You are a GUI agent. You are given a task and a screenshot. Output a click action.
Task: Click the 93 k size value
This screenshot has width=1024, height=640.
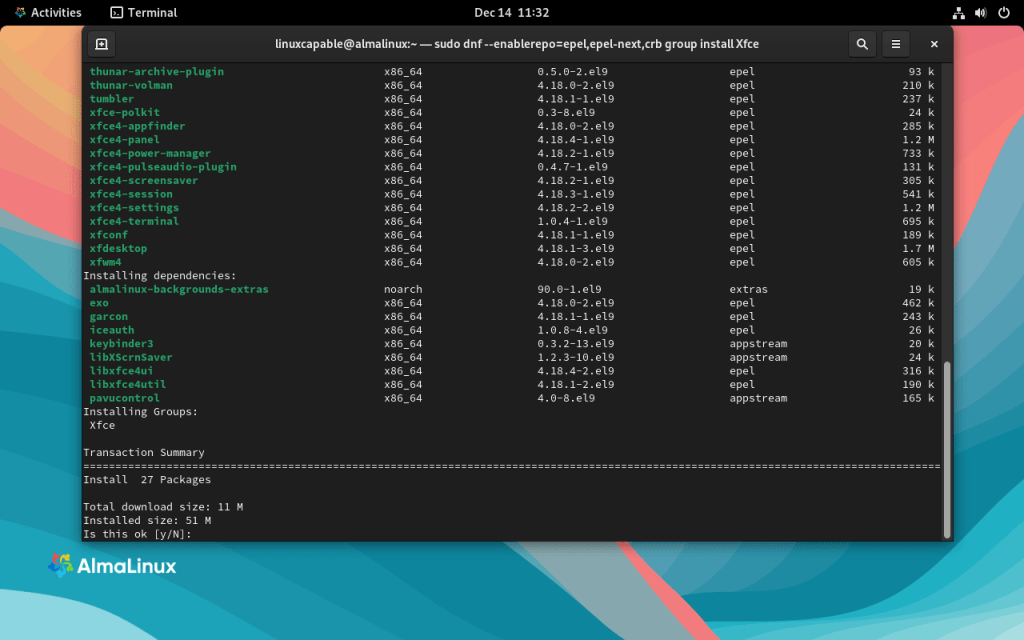(x=921, y=72)
